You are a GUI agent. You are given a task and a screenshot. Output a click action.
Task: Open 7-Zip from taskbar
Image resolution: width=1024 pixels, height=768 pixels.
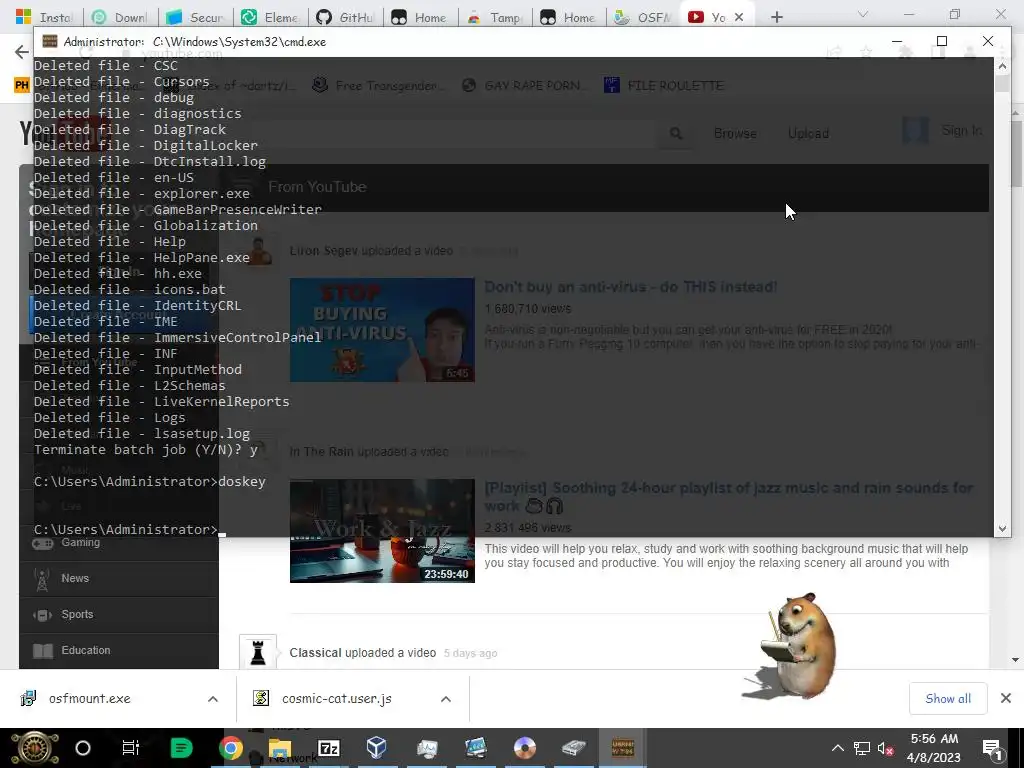(x=328, y=748)
